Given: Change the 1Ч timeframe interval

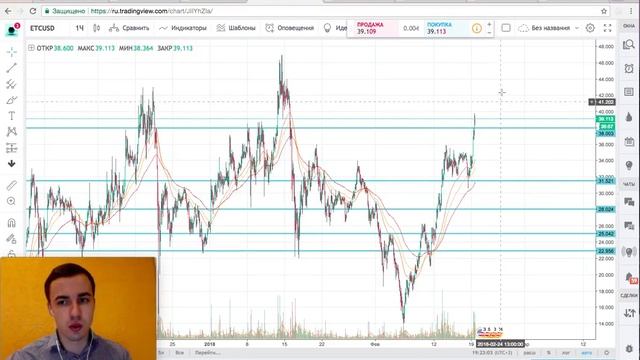Looking at the screenshot, I should (80, 28).
